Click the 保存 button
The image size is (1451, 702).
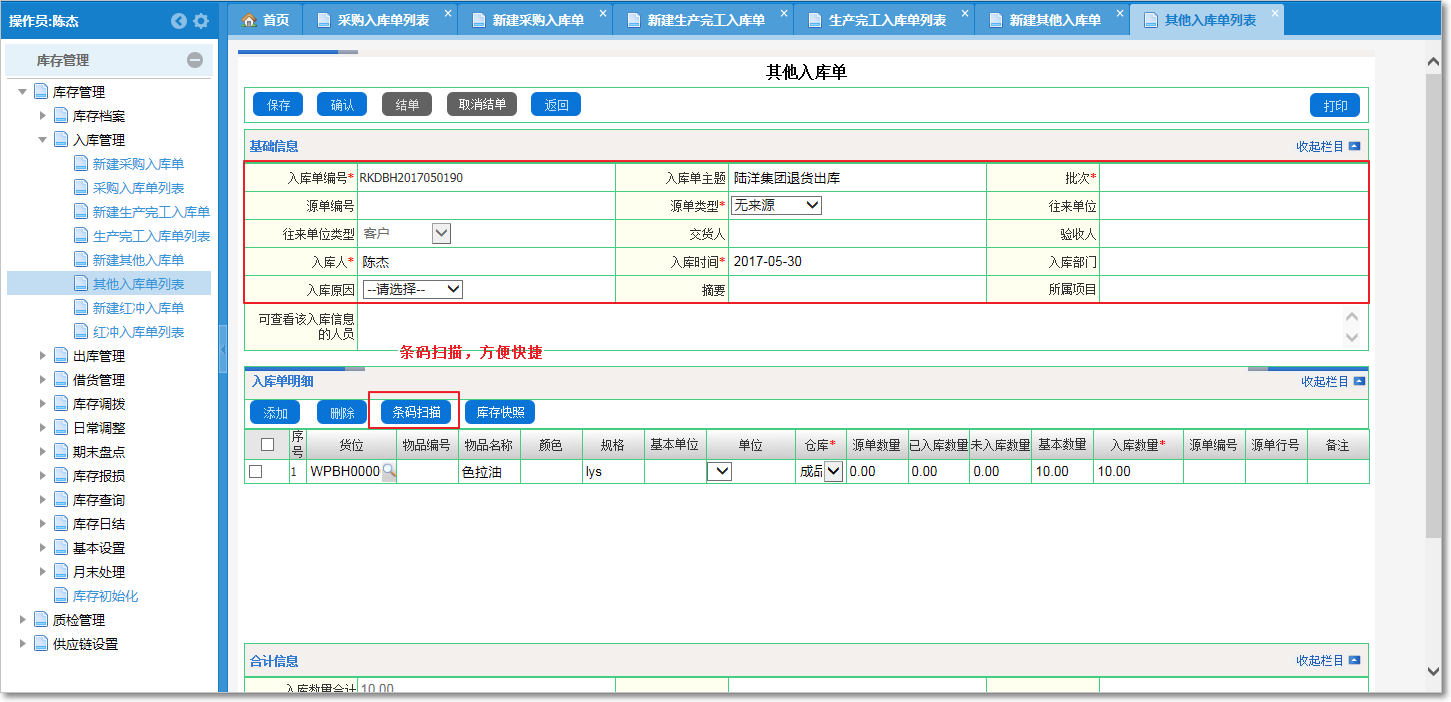(278, 105)
